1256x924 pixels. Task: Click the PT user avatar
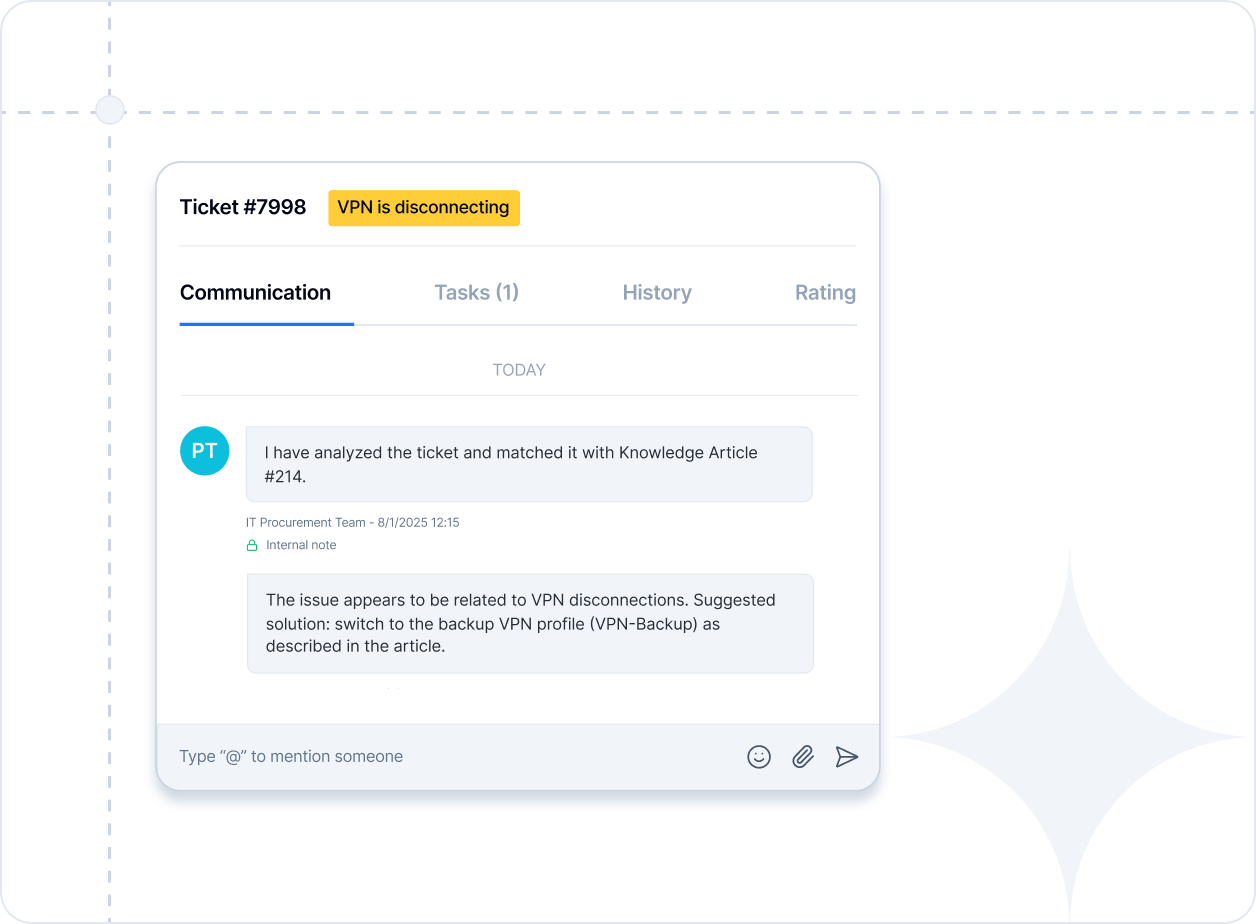point(205,451)
